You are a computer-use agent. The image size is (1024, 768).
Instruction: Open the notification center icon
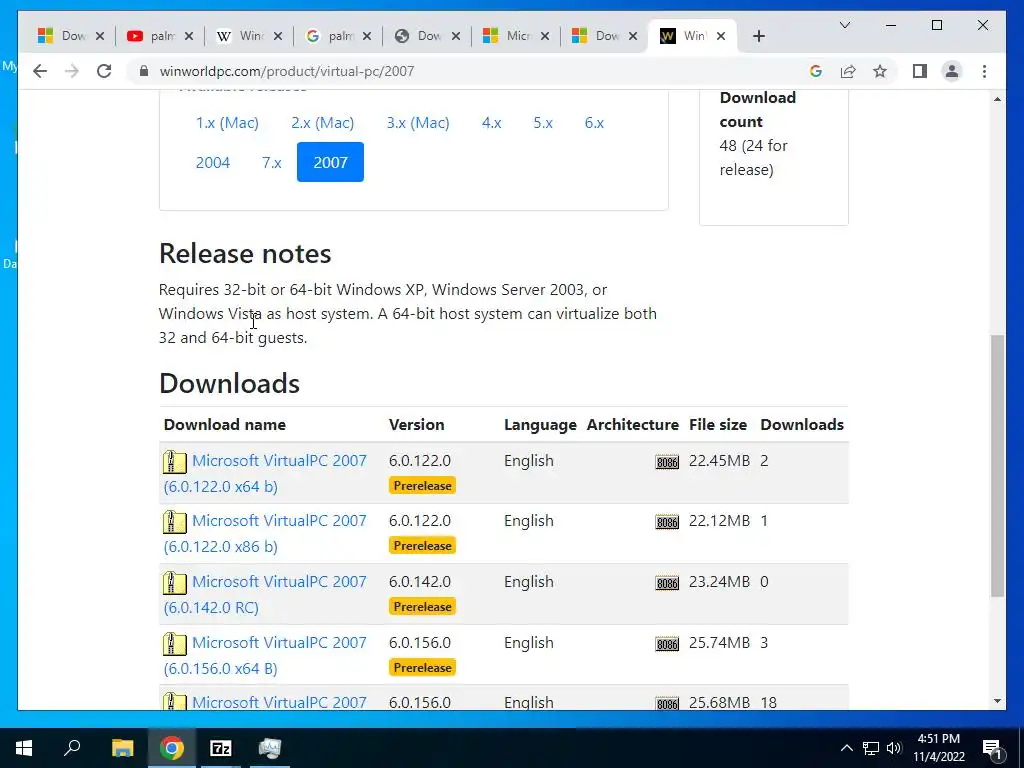993,748
